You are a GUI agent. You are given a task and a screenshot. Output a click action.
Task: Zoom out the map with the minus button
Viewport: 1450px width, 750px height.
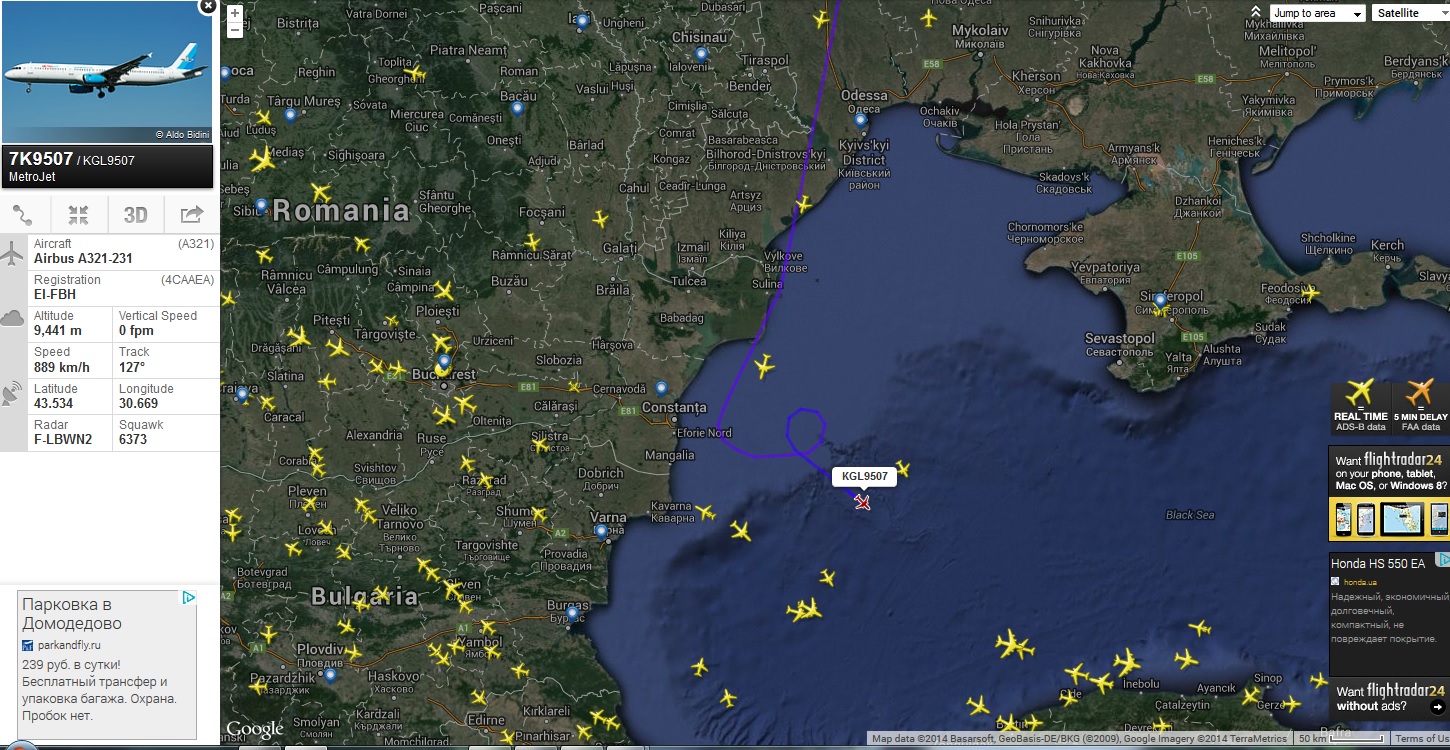pyautogui.click(x=235, y=30)
